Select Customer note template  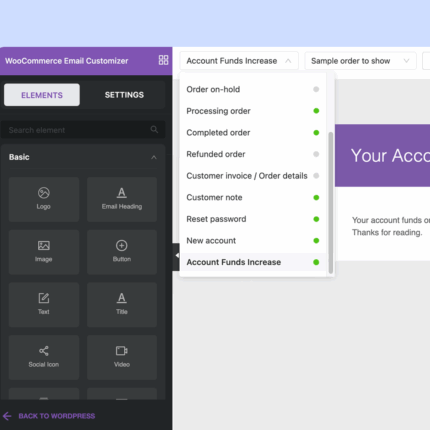tap(253, 197)
